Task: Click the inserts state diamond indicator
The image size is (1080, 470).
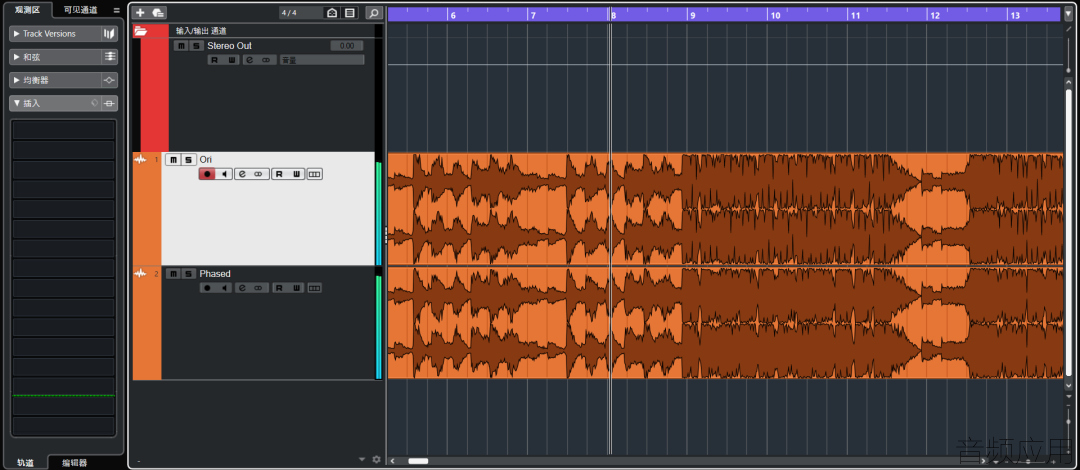Action: (95, 103)
